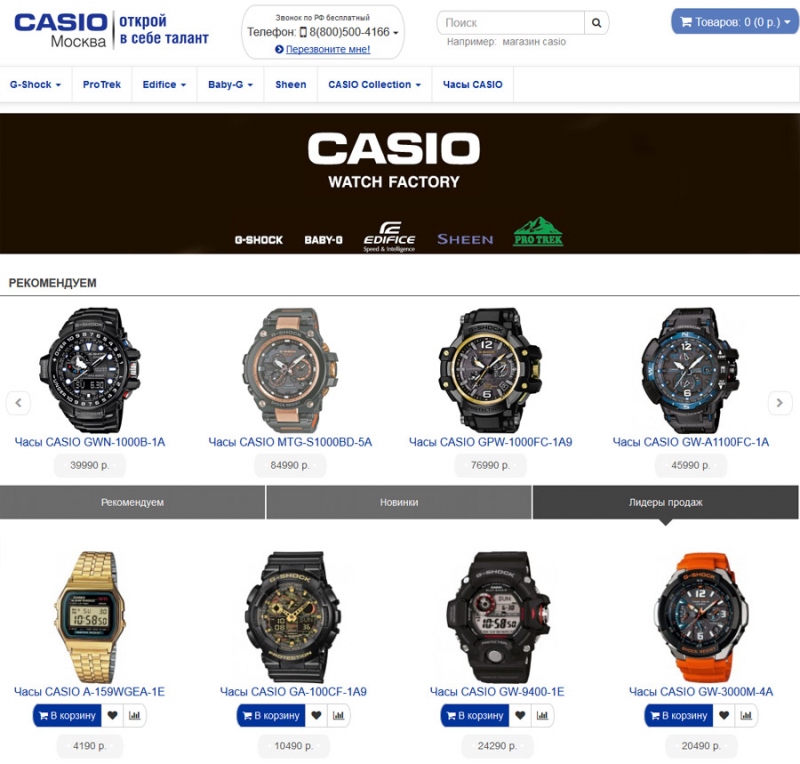This screenshot has width=800, height=764.
Task: Show next recommended watches arrow
Action: point(780,403)
